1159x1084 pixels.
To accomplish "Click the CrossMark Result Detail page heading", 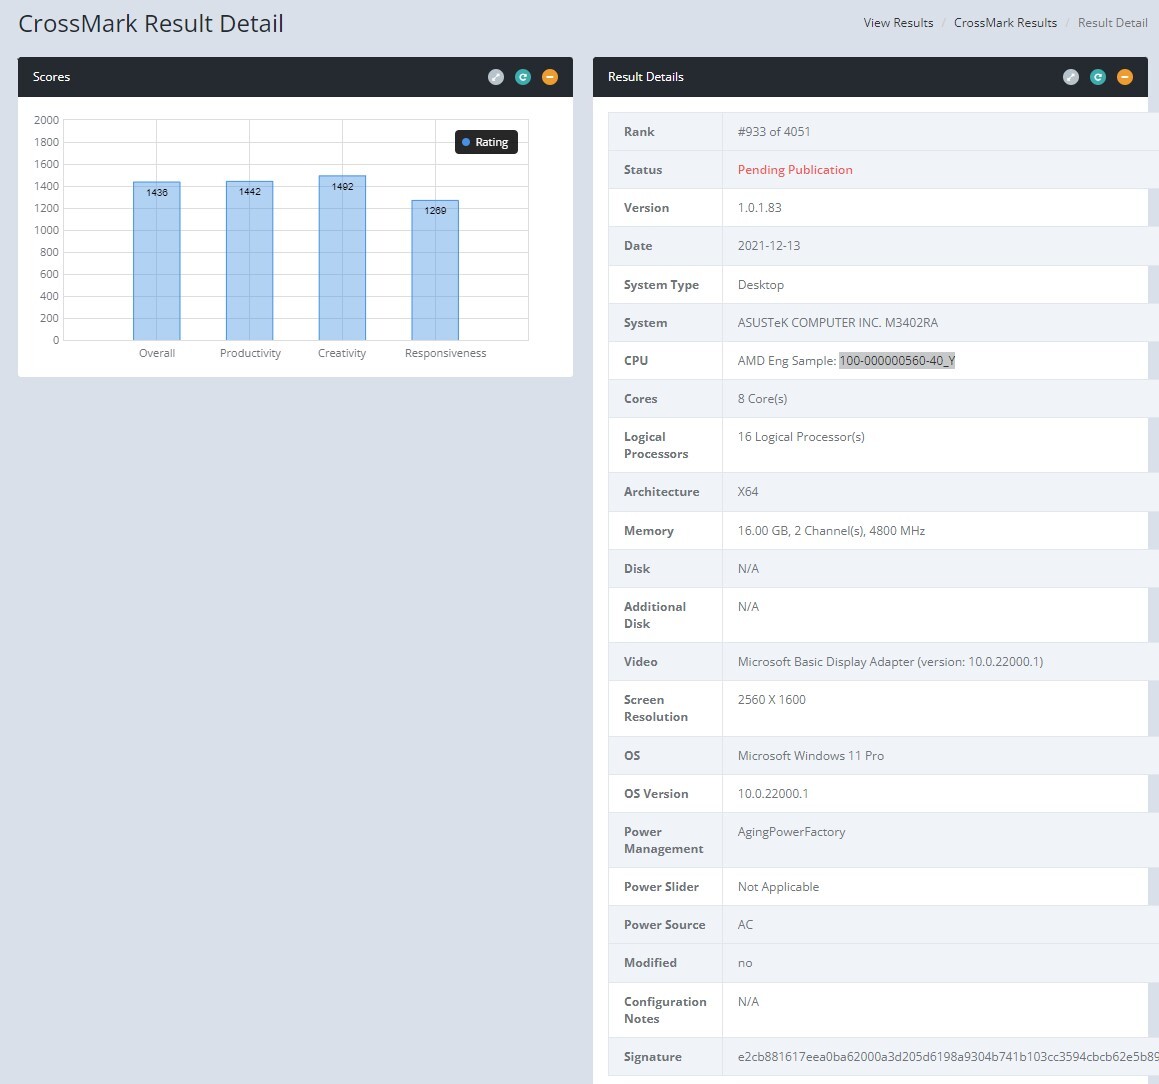I will pyautogui.click(x=151, y=24).
